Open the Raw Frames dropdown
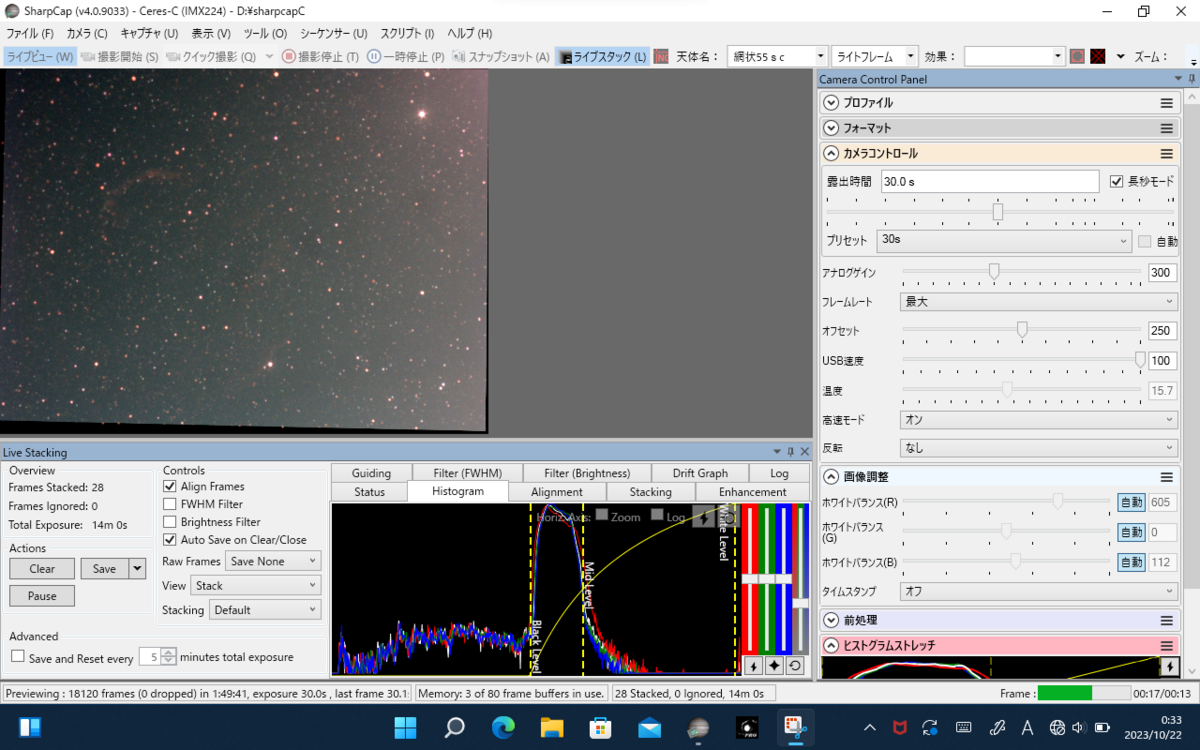The image size is (1200, 750). click(x=272, y=561)
